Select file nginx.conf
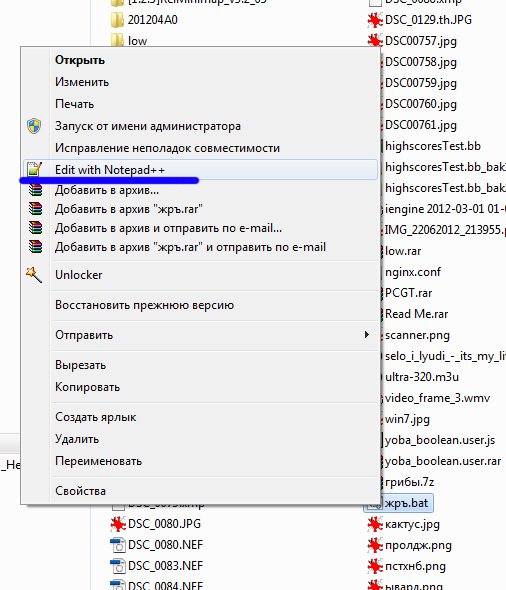The height and width of the screenshot is (590, 506). [413, 272]
